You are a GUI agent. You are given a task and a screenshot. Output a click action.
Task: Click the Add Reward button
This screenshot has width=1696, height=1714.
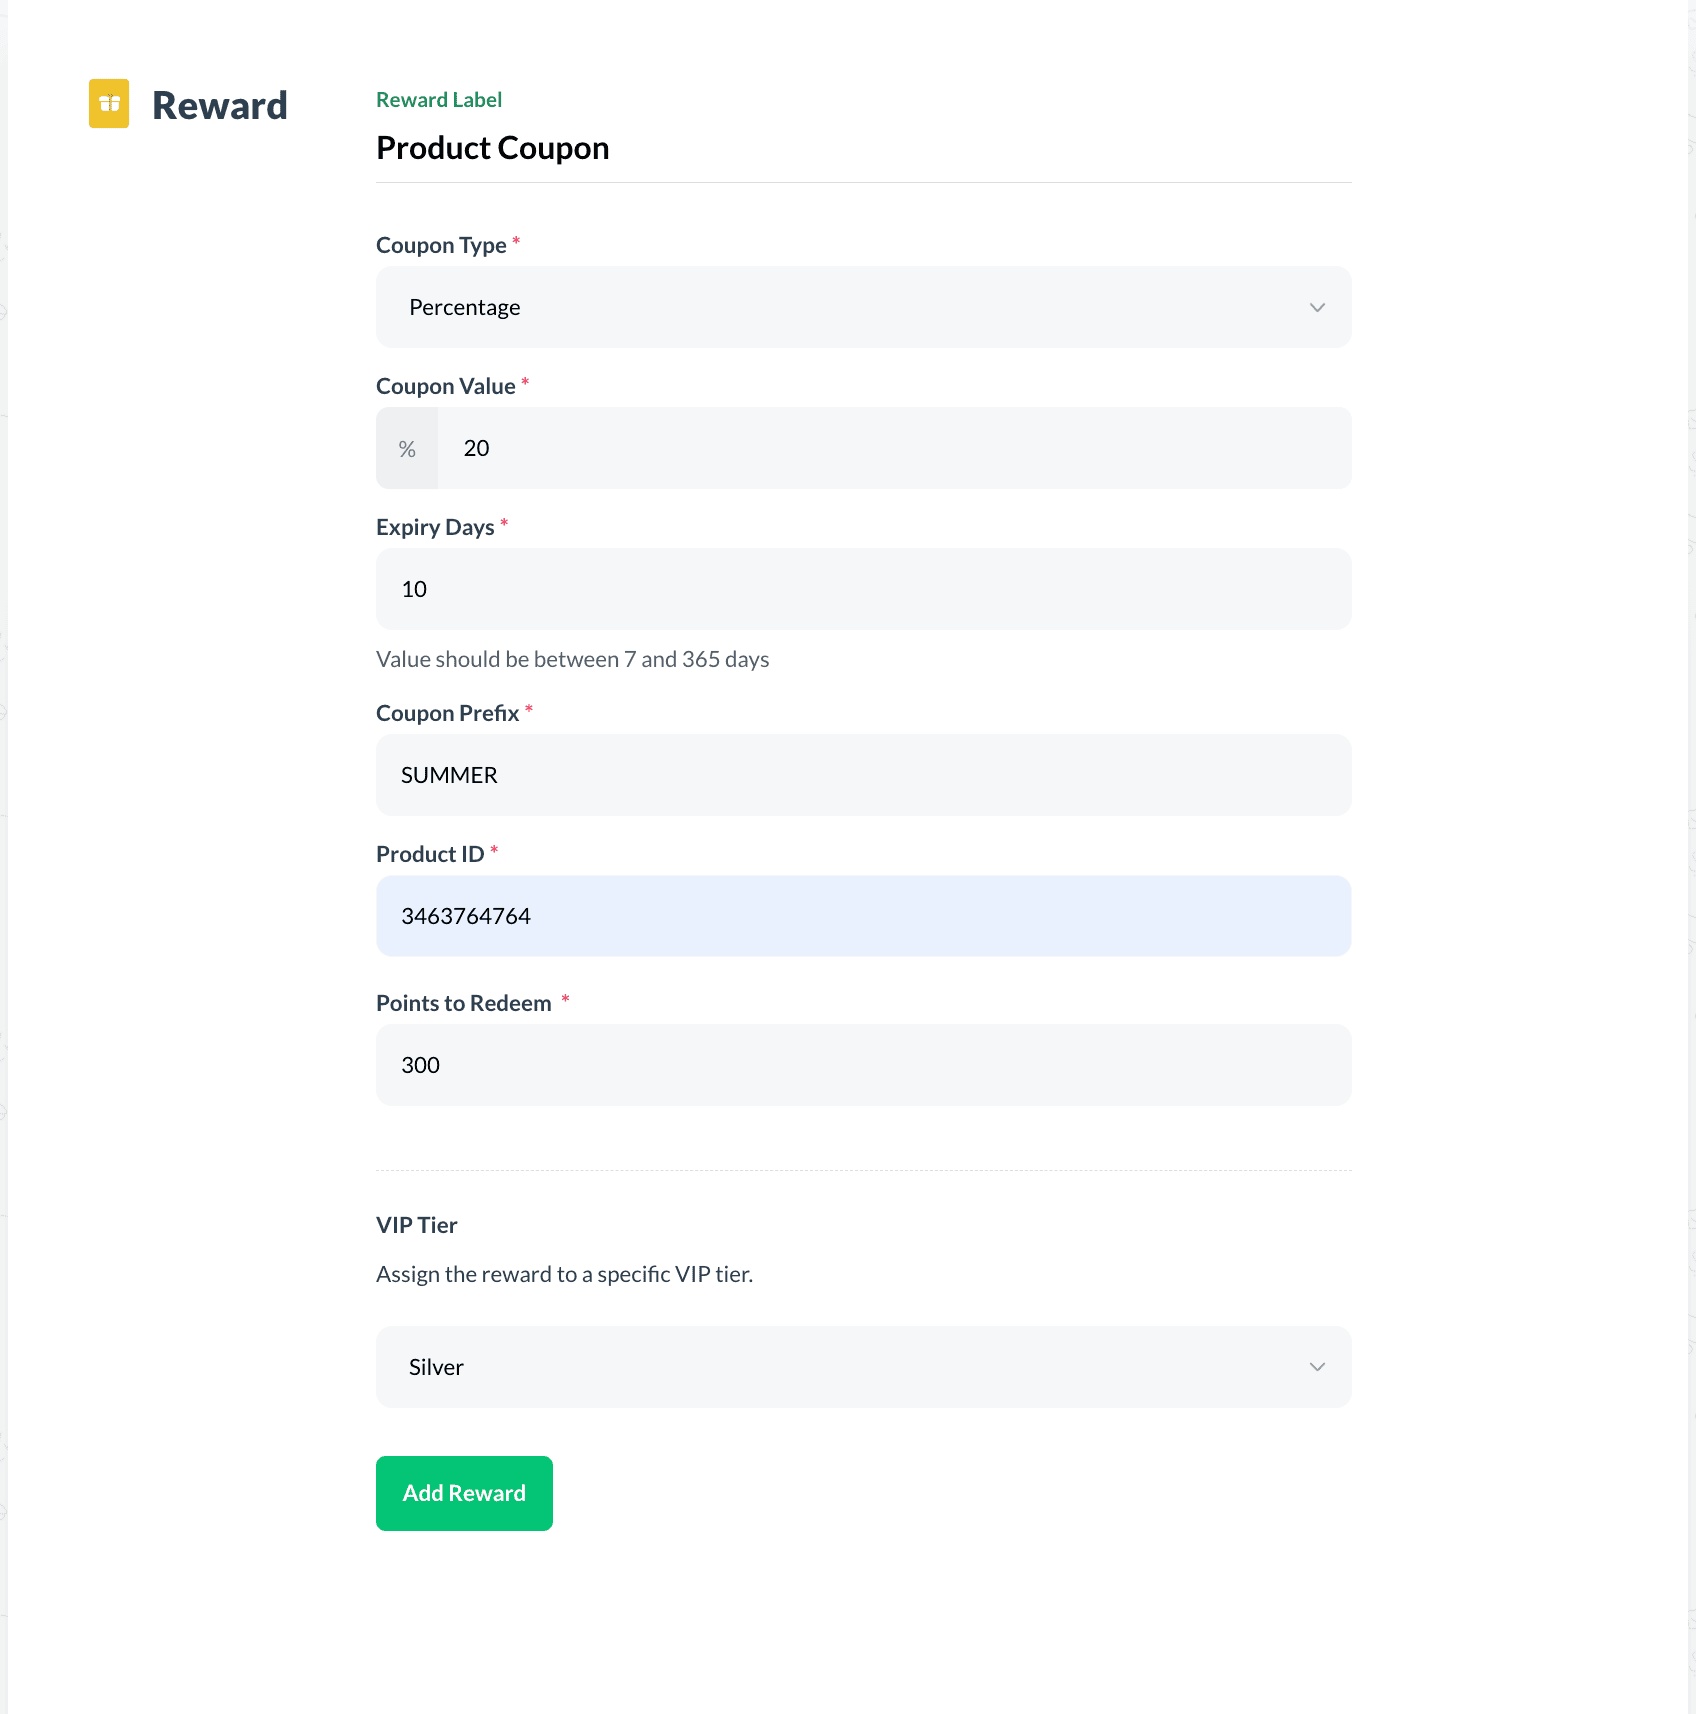click(x=464, y=1493)
